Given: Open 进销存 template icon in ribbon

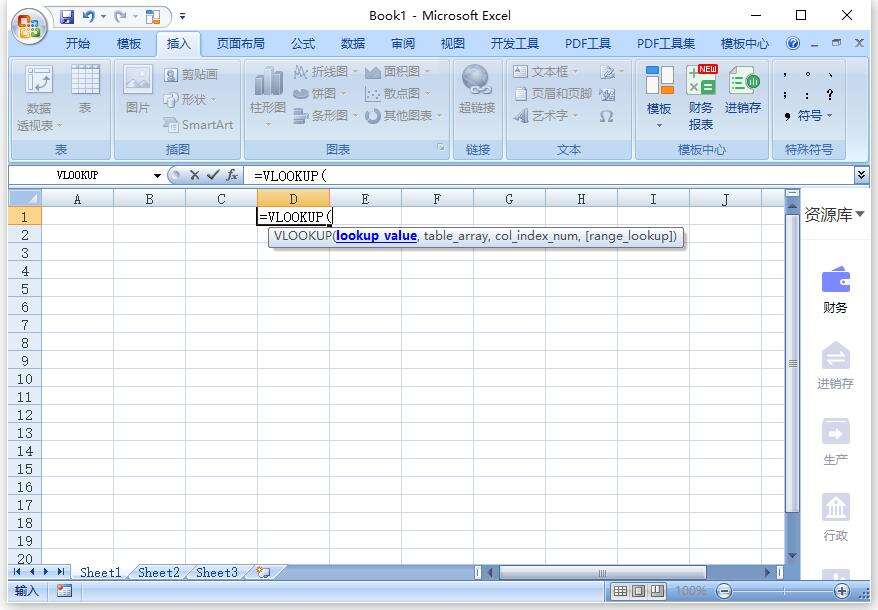Looking at the screenshot, I should 743,91.
